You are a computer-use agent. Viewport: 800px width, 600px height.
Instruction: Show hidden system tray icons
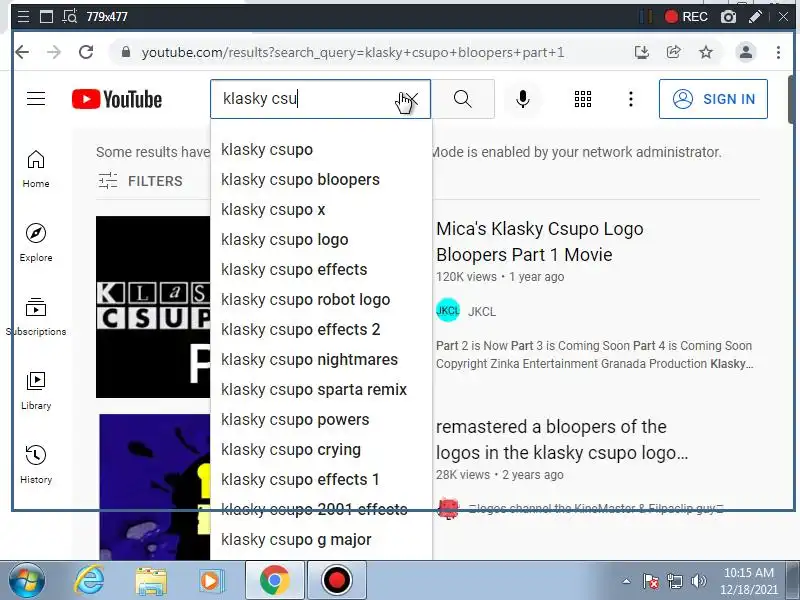627,581
